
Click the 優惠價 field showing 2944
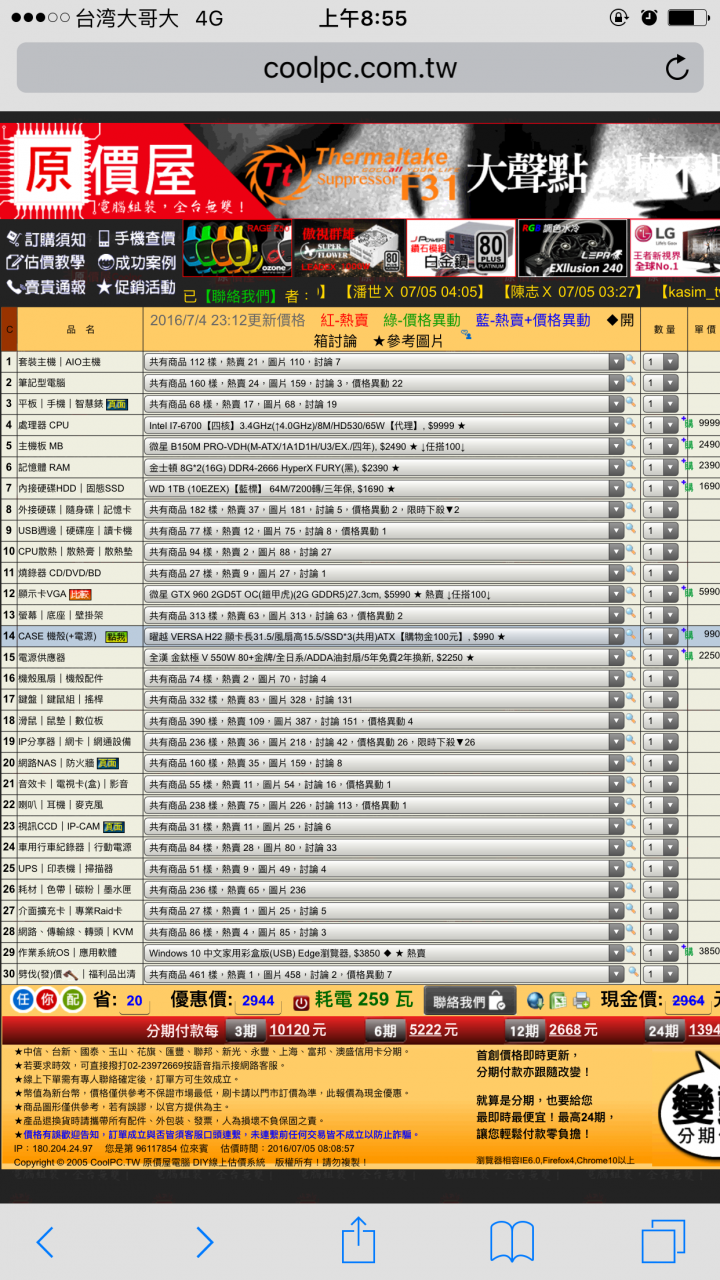pos(258,1001)
